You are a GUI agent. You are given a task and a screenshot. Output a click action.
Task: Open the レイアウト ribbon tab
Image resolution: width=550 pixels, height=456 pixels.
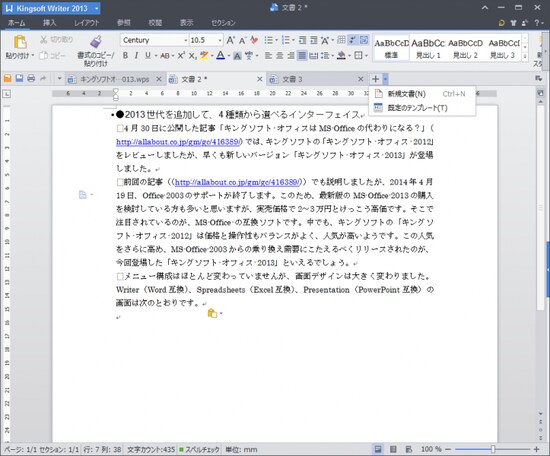[x=87, y=23]
